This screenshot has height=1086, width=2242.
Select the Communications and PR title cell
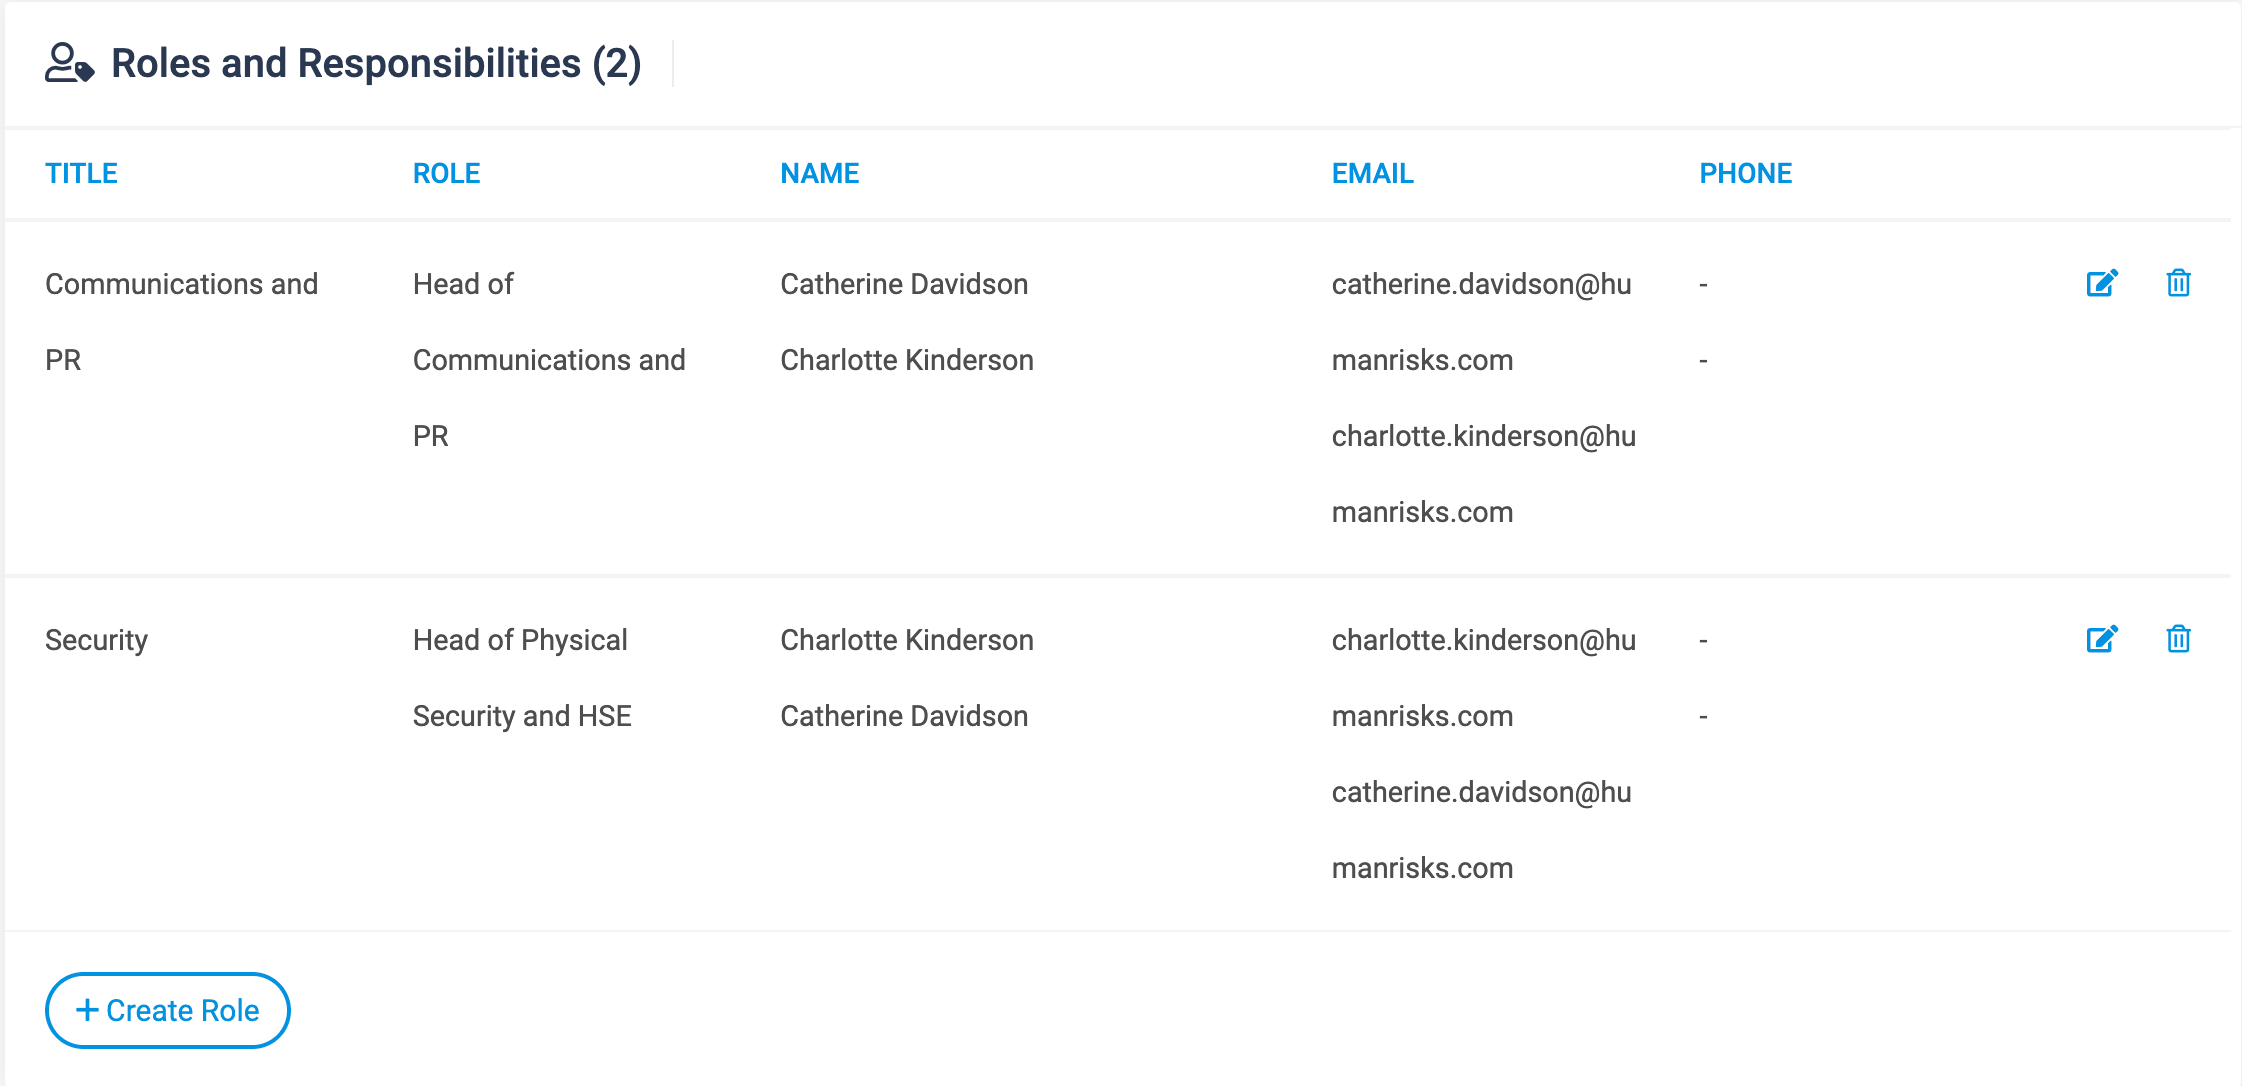click(x=182, y=322)
